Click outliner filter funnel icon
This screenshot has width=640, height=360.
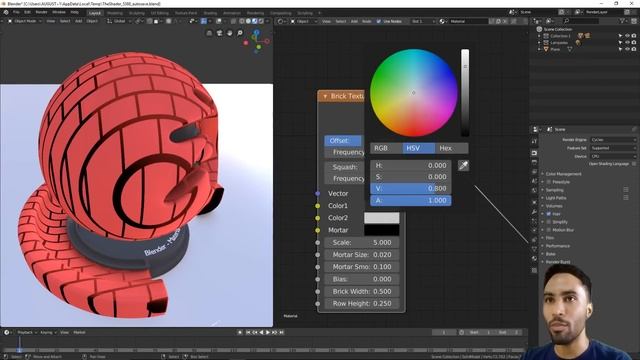pyautogui.click(x=622, y=20)
